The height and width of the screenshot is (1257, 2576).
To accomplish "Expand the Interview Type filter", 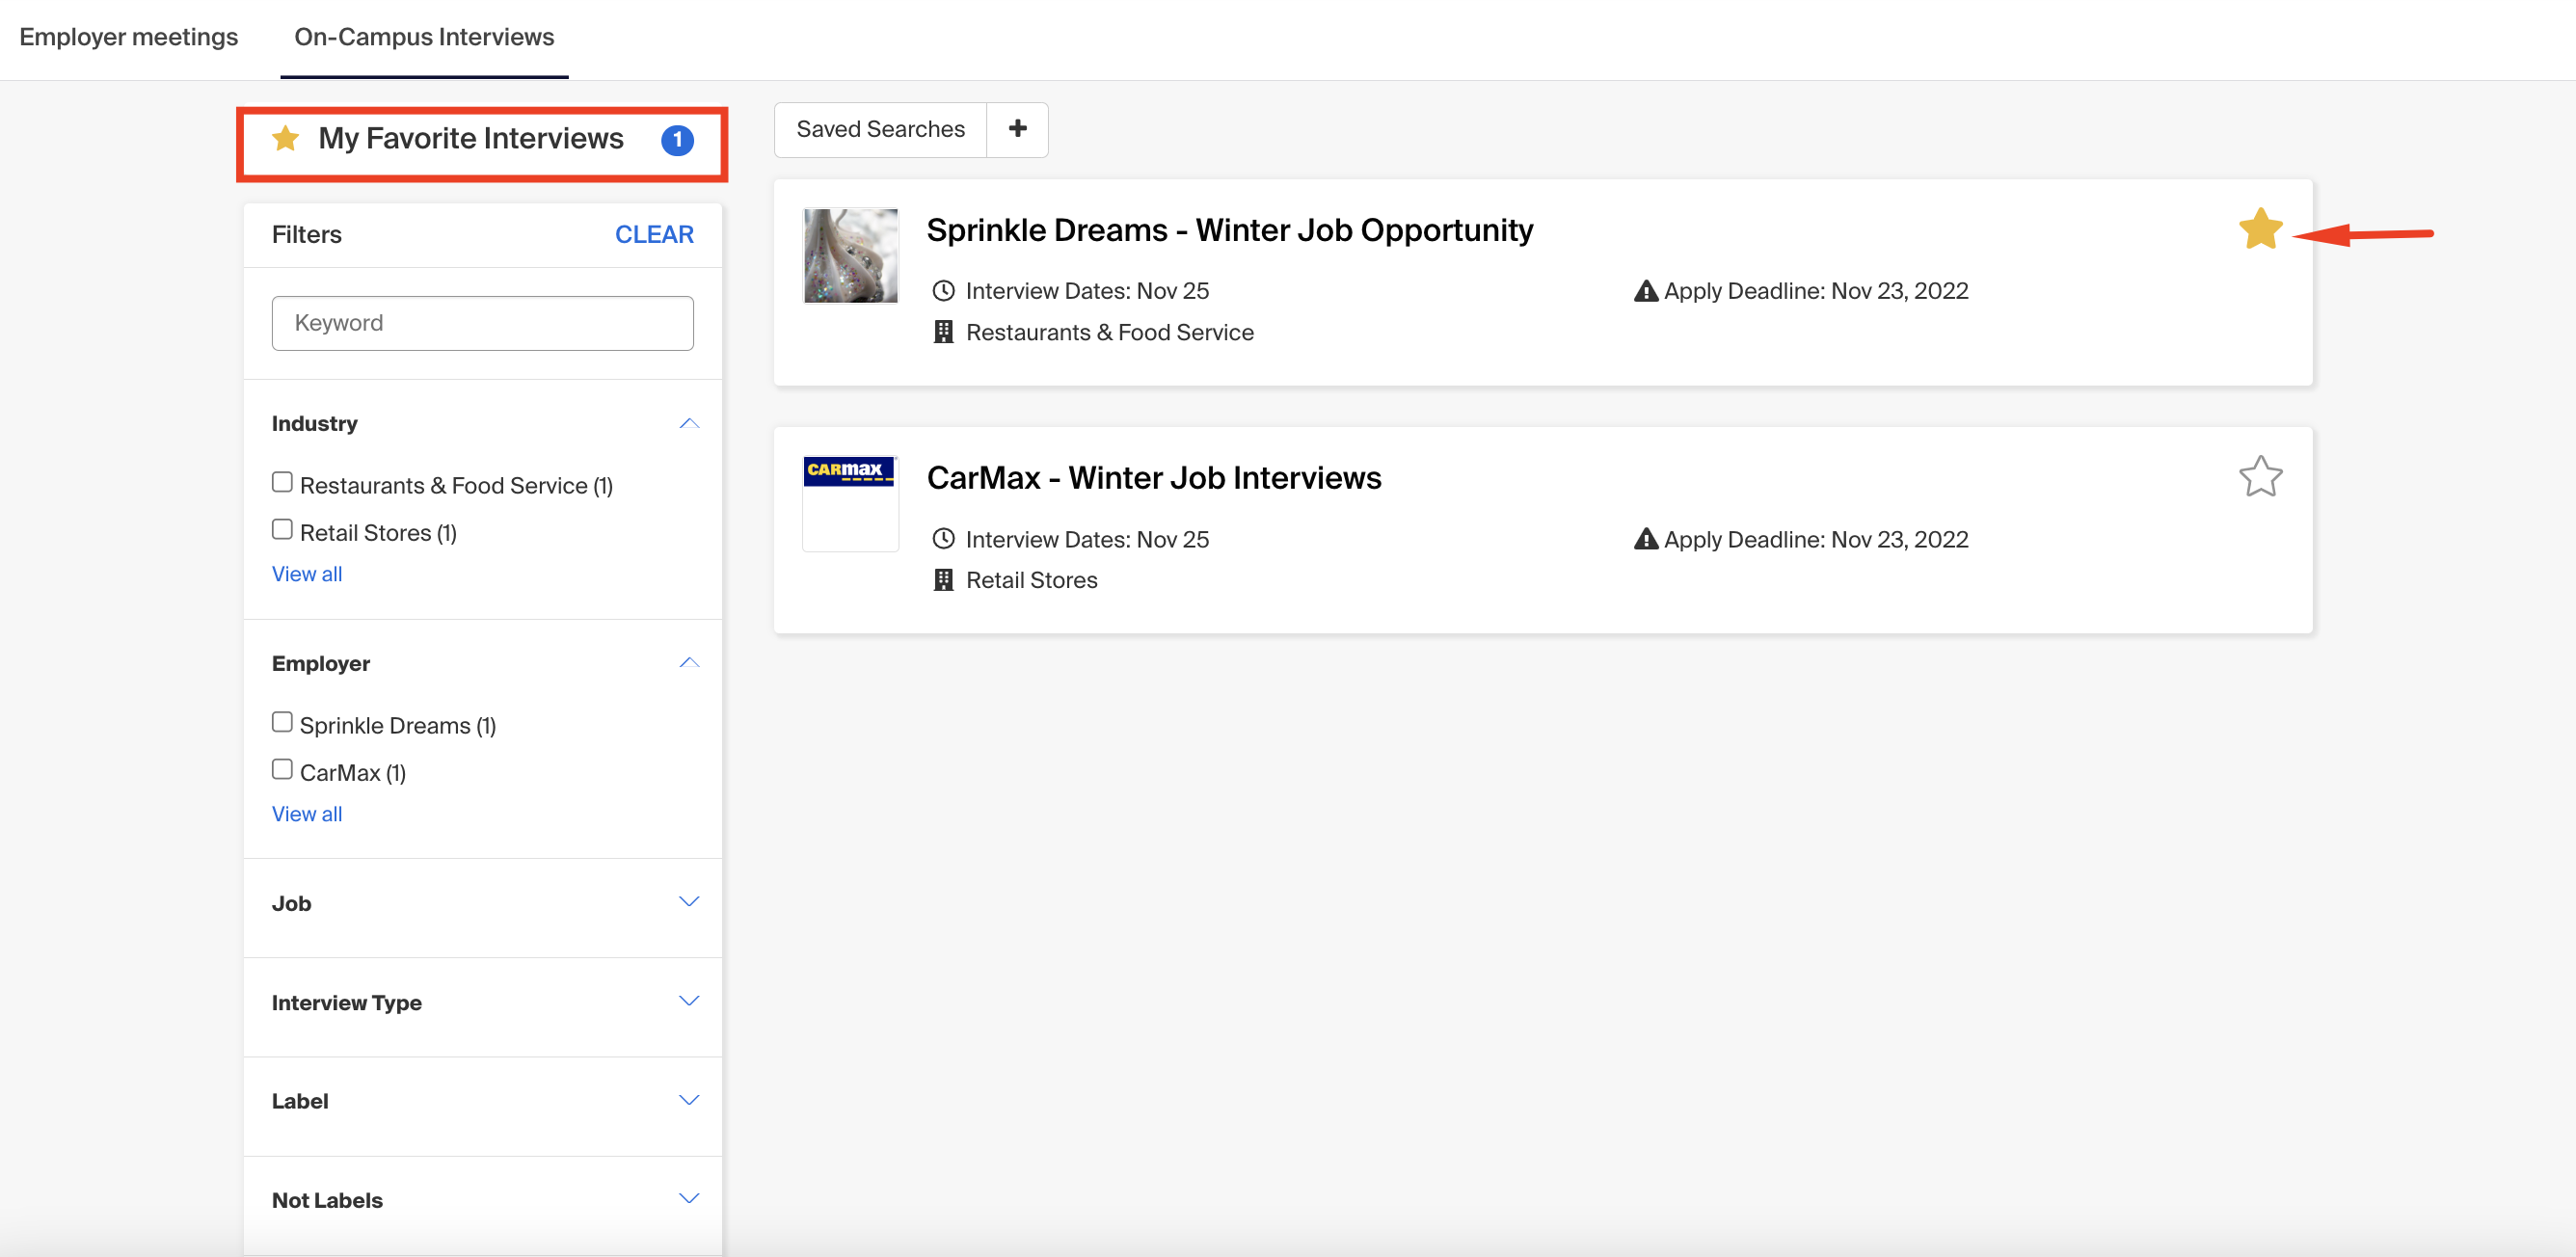I will point(689,1001).
